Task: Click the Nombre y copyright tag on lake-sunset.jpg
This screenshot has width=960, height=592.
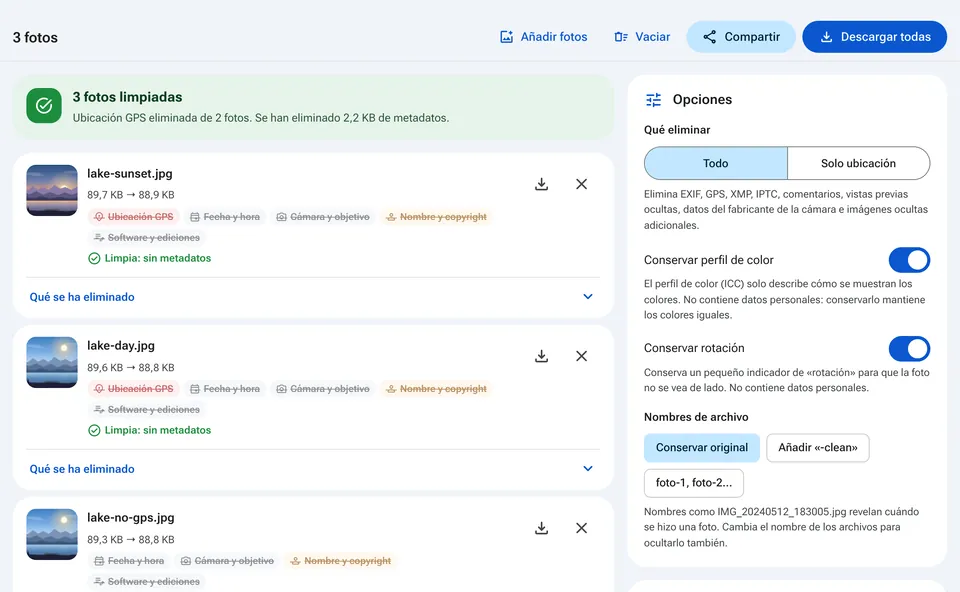Action: point(436,217)
